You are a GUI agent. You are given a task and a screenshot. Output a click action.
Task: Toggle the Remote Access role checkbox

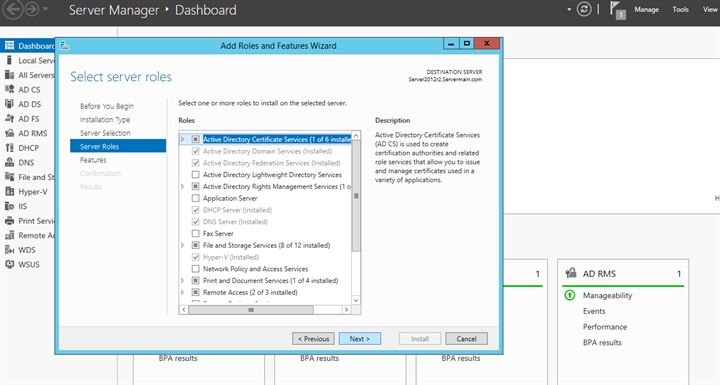(196, 292)
